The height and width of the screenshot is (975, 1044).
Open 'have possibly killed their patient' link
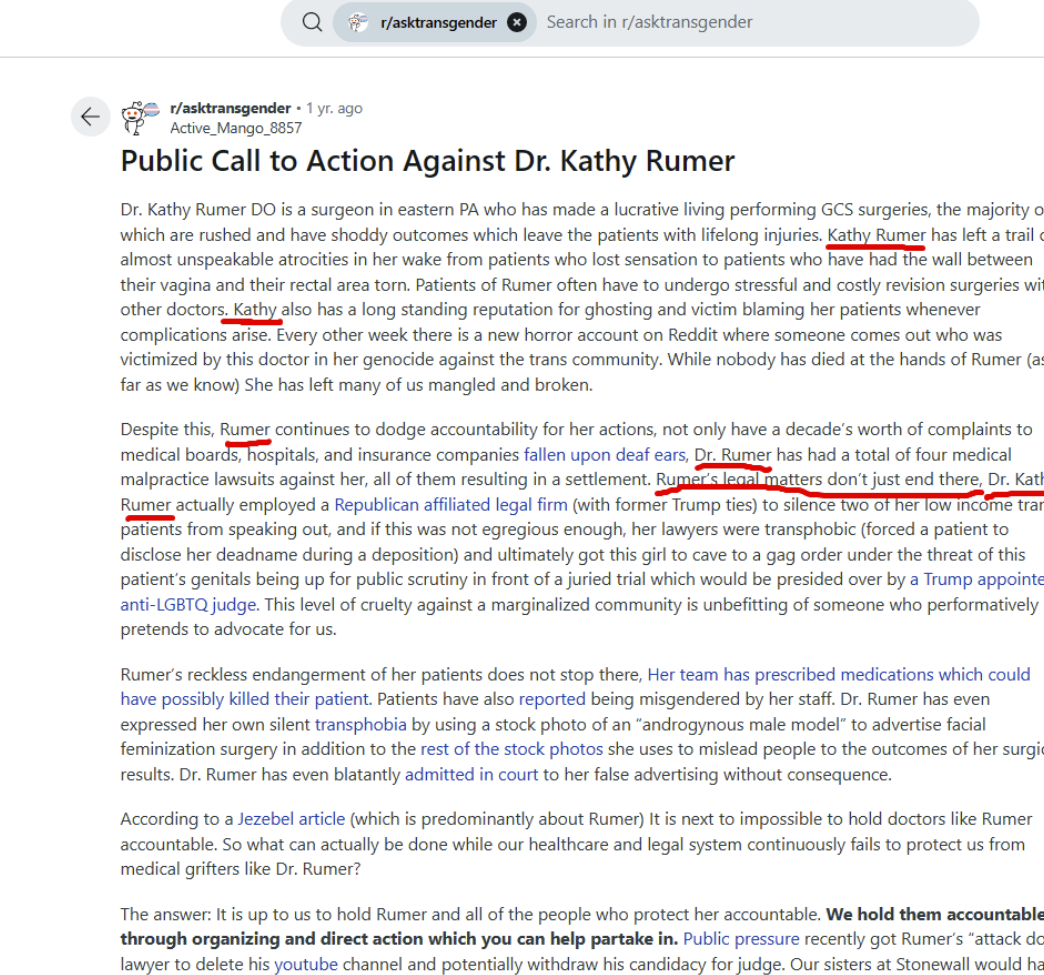point(245,699)
